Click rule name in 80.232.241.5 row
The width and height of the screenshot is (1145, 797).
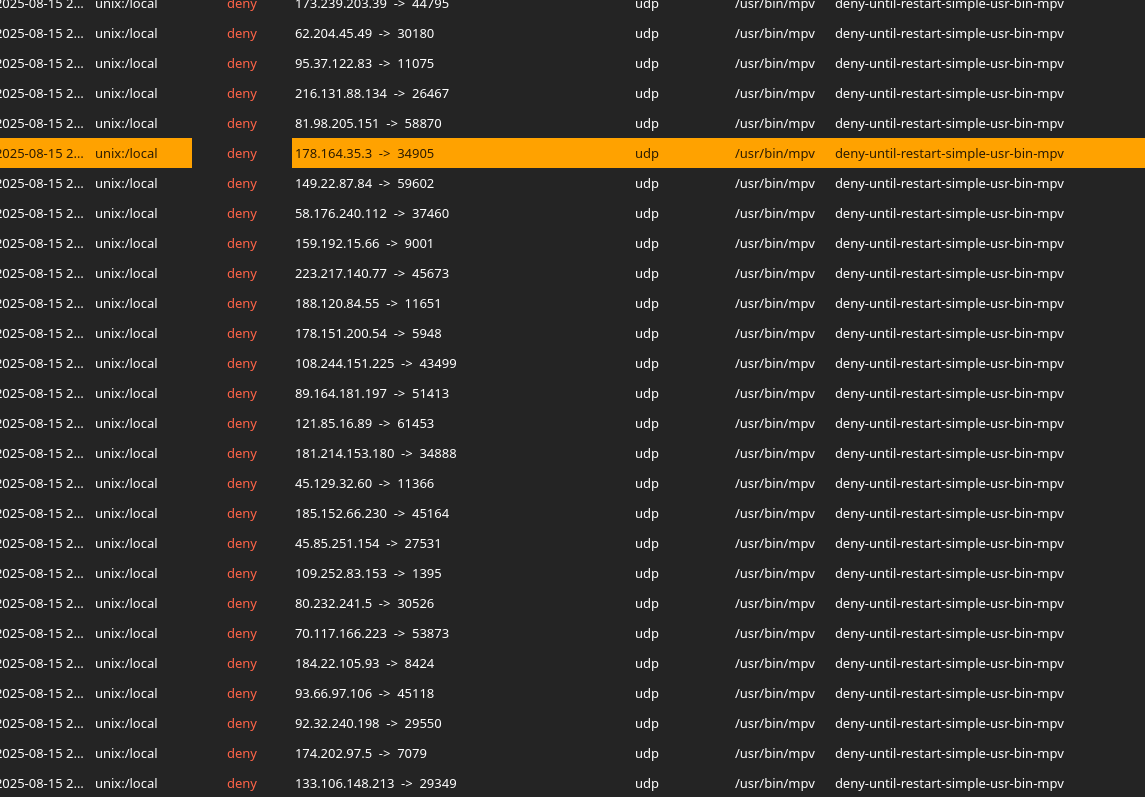point(949,603)
